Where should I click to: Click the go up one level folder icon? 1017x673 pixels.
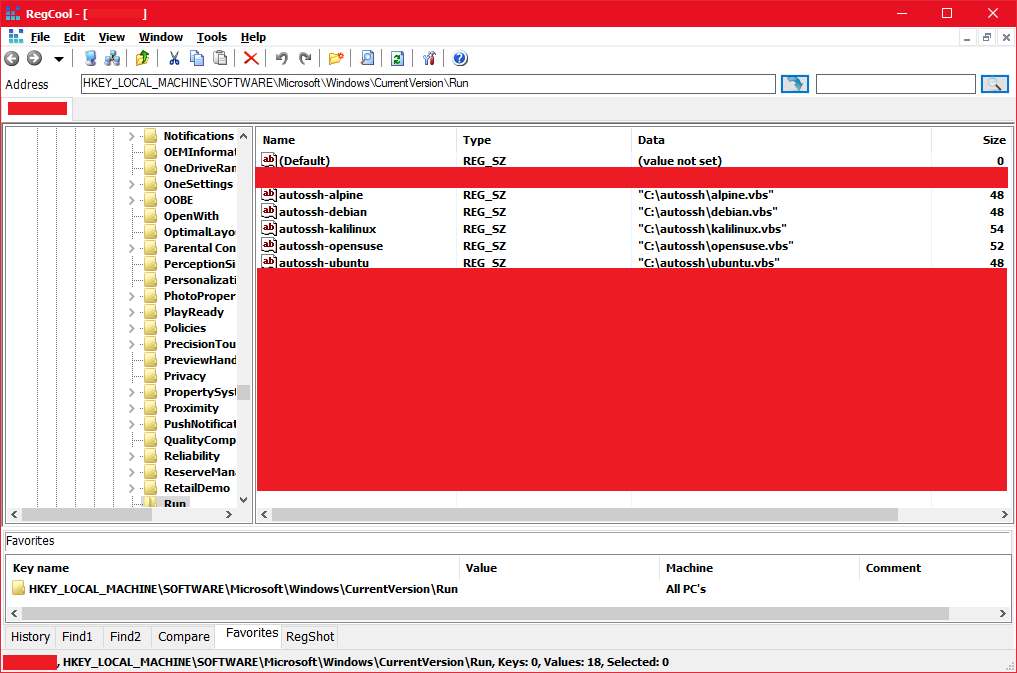[x=143, y=58]
